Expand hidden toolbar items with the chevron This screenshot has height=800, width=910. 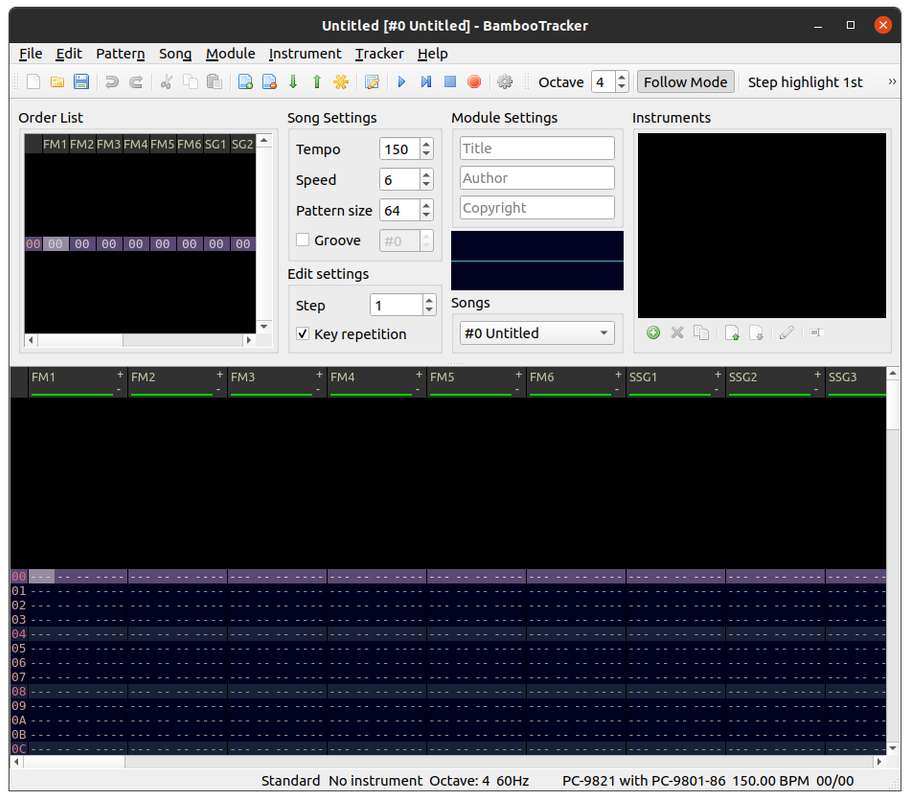(x=892, y=82)
